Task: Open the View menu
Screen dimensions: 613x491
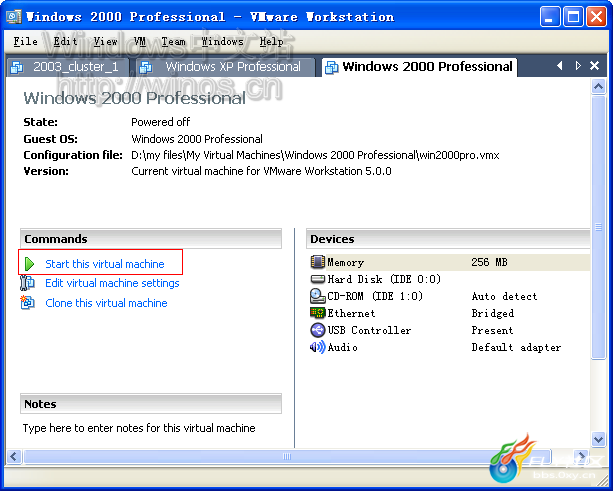Action: (105, 41)
